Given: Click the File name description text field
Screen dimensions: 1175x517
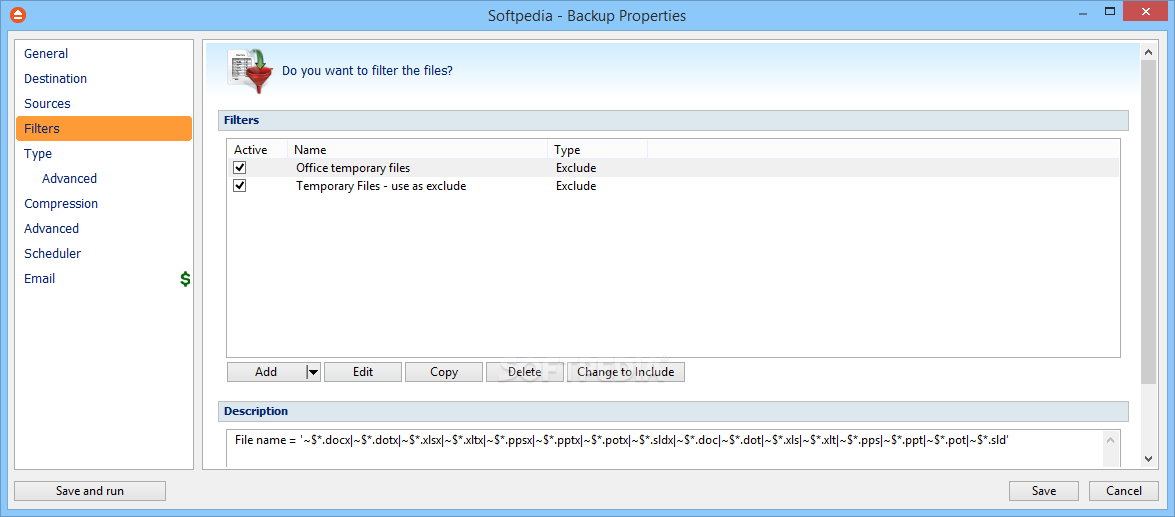Looking at the screenshot, I should click(x=665, y=448).
